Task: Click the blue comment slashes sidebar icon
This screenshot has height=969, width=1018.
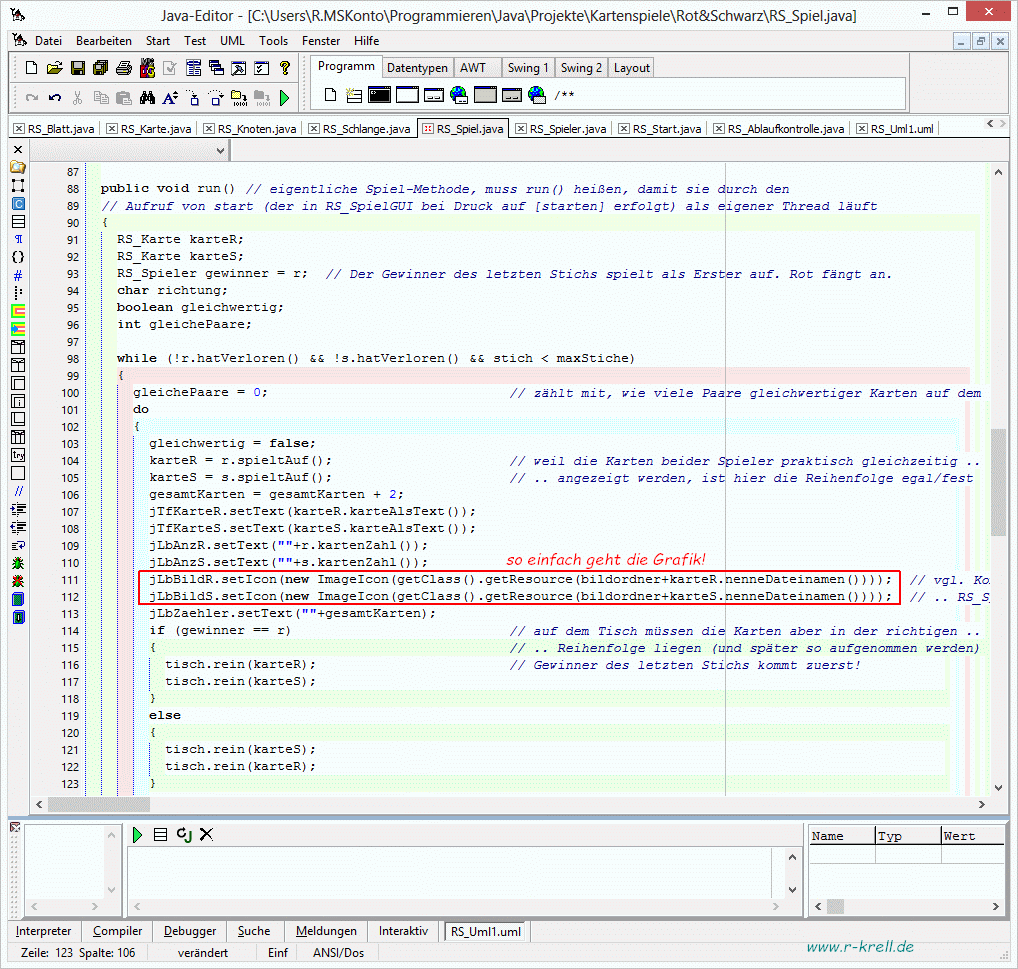Action: pyautogui.click(x=18, y=491)
